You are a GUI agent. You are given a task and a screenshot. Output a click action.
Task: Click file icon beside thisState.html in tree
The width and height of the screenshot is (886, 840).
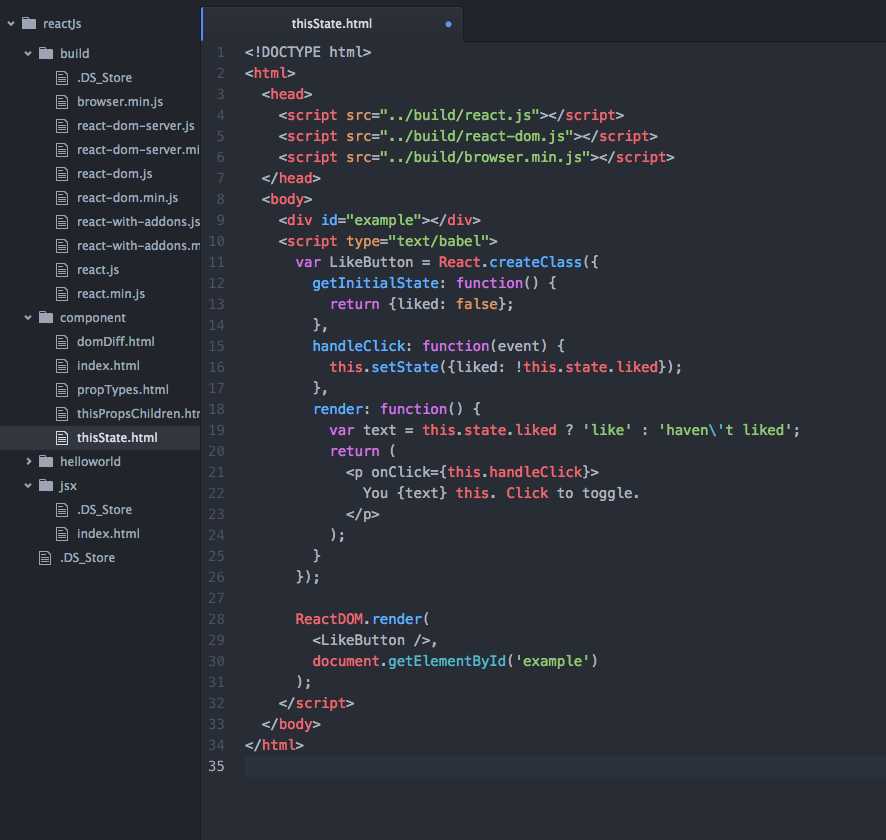tap(62, 438)
